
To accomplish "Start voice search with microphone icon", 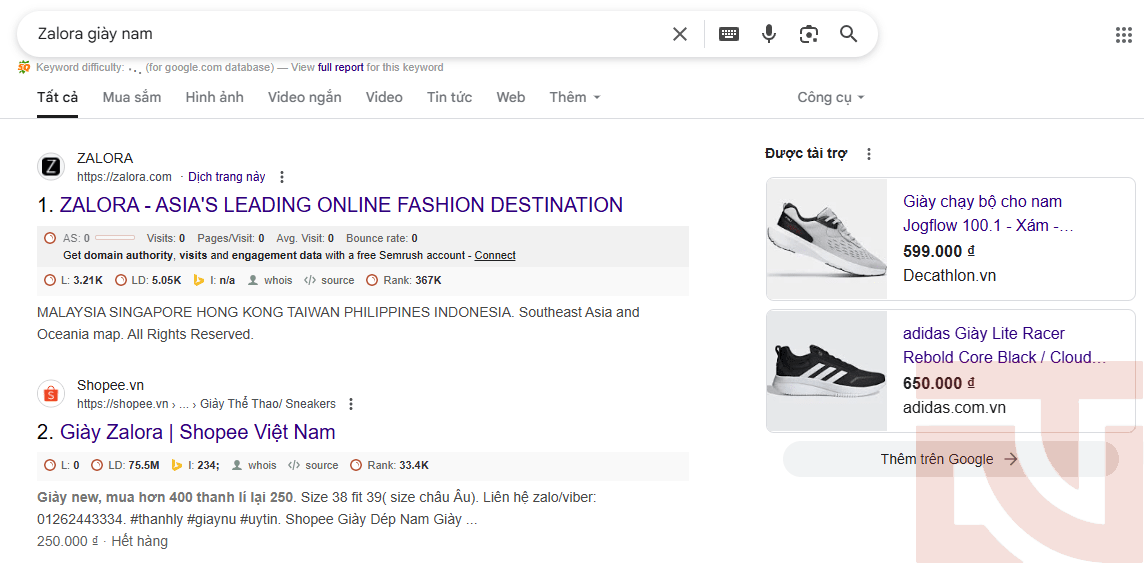I will click(768, 34).
